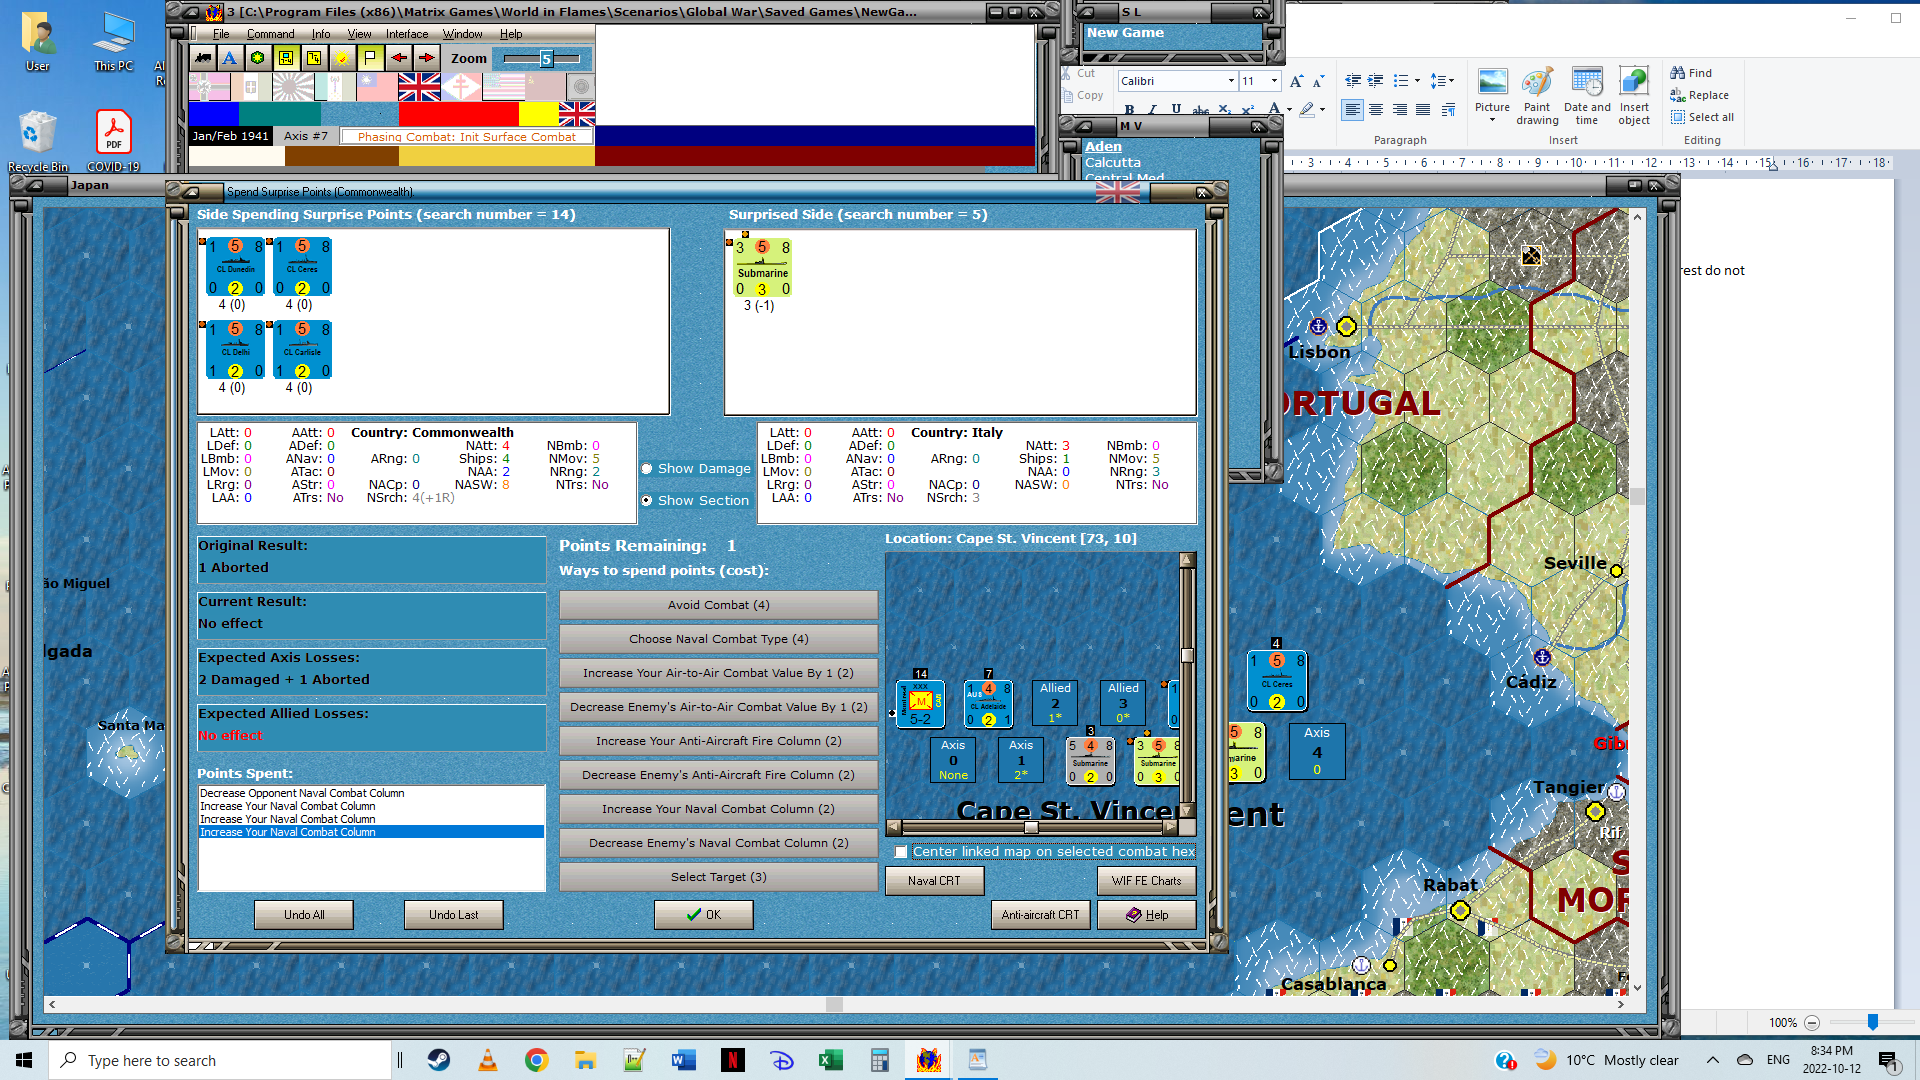Image resolution: width=1920 pixels, height=1080 pixels.
Task: Open the game's Window menu
Action: 463,34
